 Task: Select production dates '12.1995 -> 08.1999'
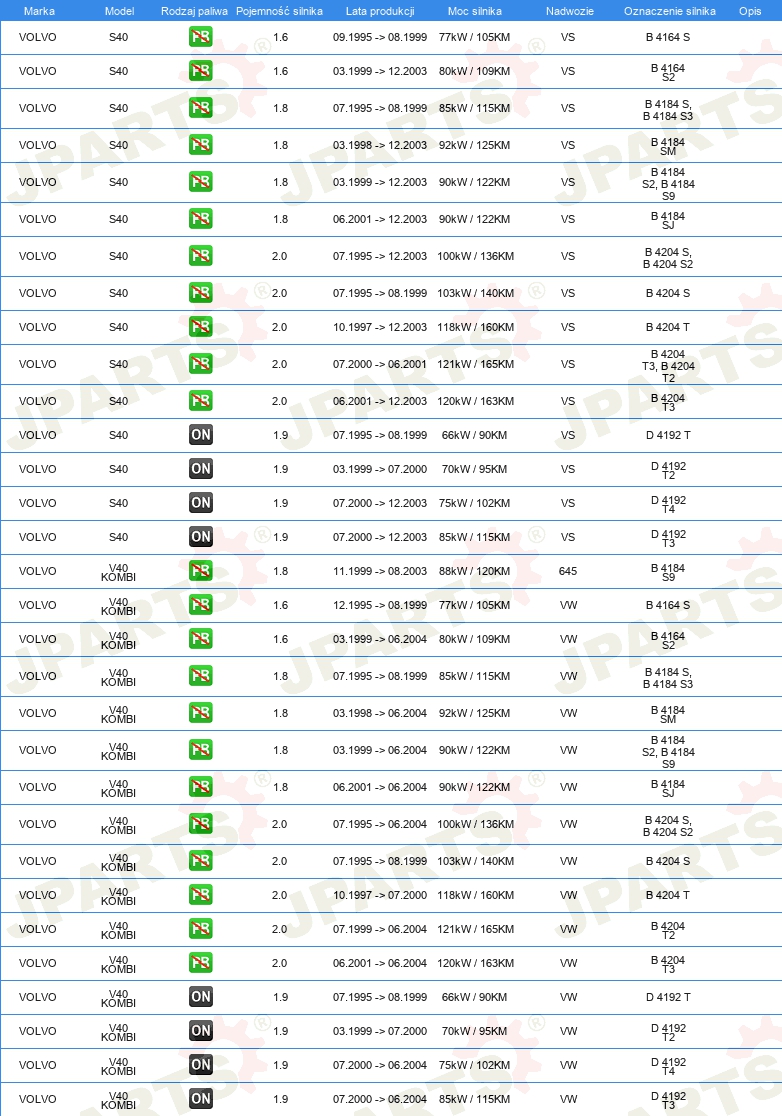(380, 605)
